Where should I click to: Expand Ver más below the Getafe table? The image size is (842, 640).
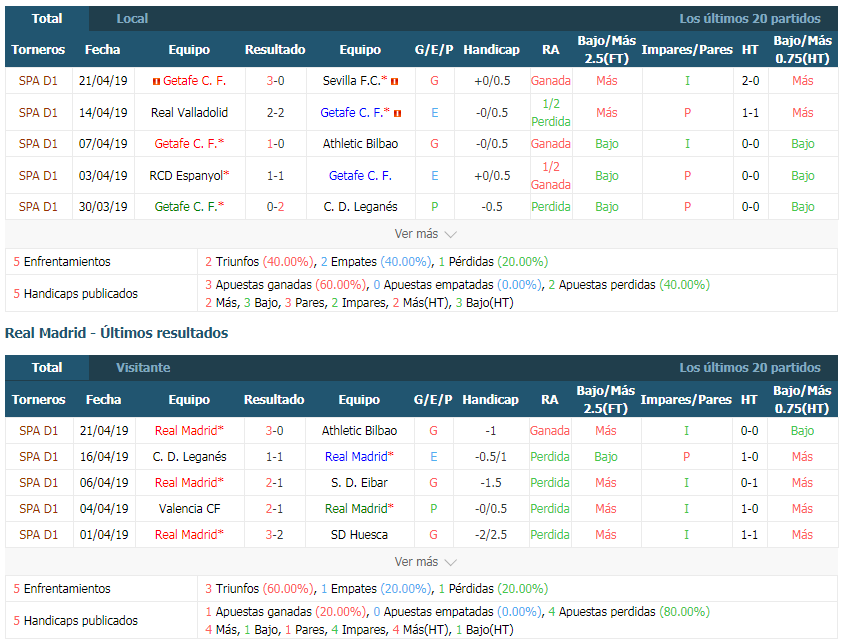(x=425, y=234)
